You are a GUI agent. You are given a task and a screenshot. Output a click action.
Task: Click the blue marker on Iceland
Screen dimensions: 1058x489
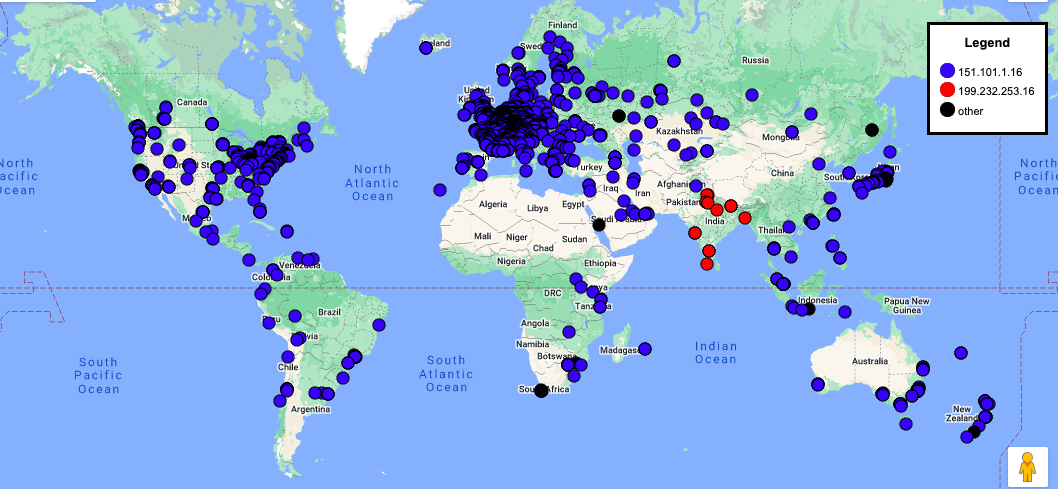tap(426, 48)
